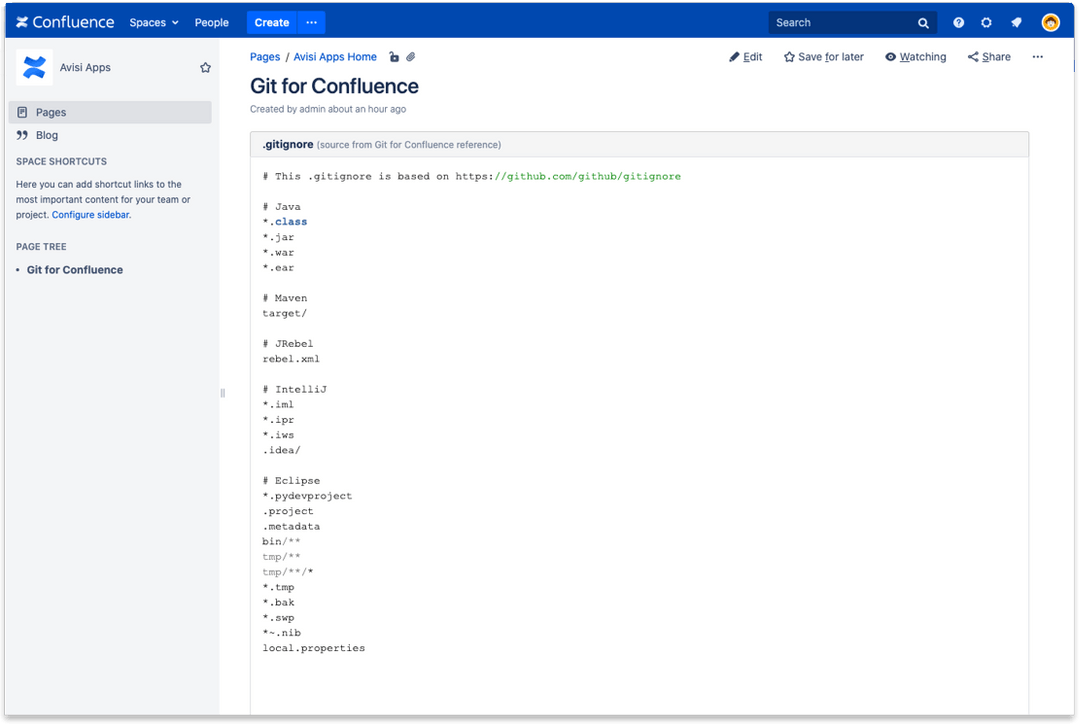Open the People menu
Screen dimensions: 1080x725
pos(211,22)
